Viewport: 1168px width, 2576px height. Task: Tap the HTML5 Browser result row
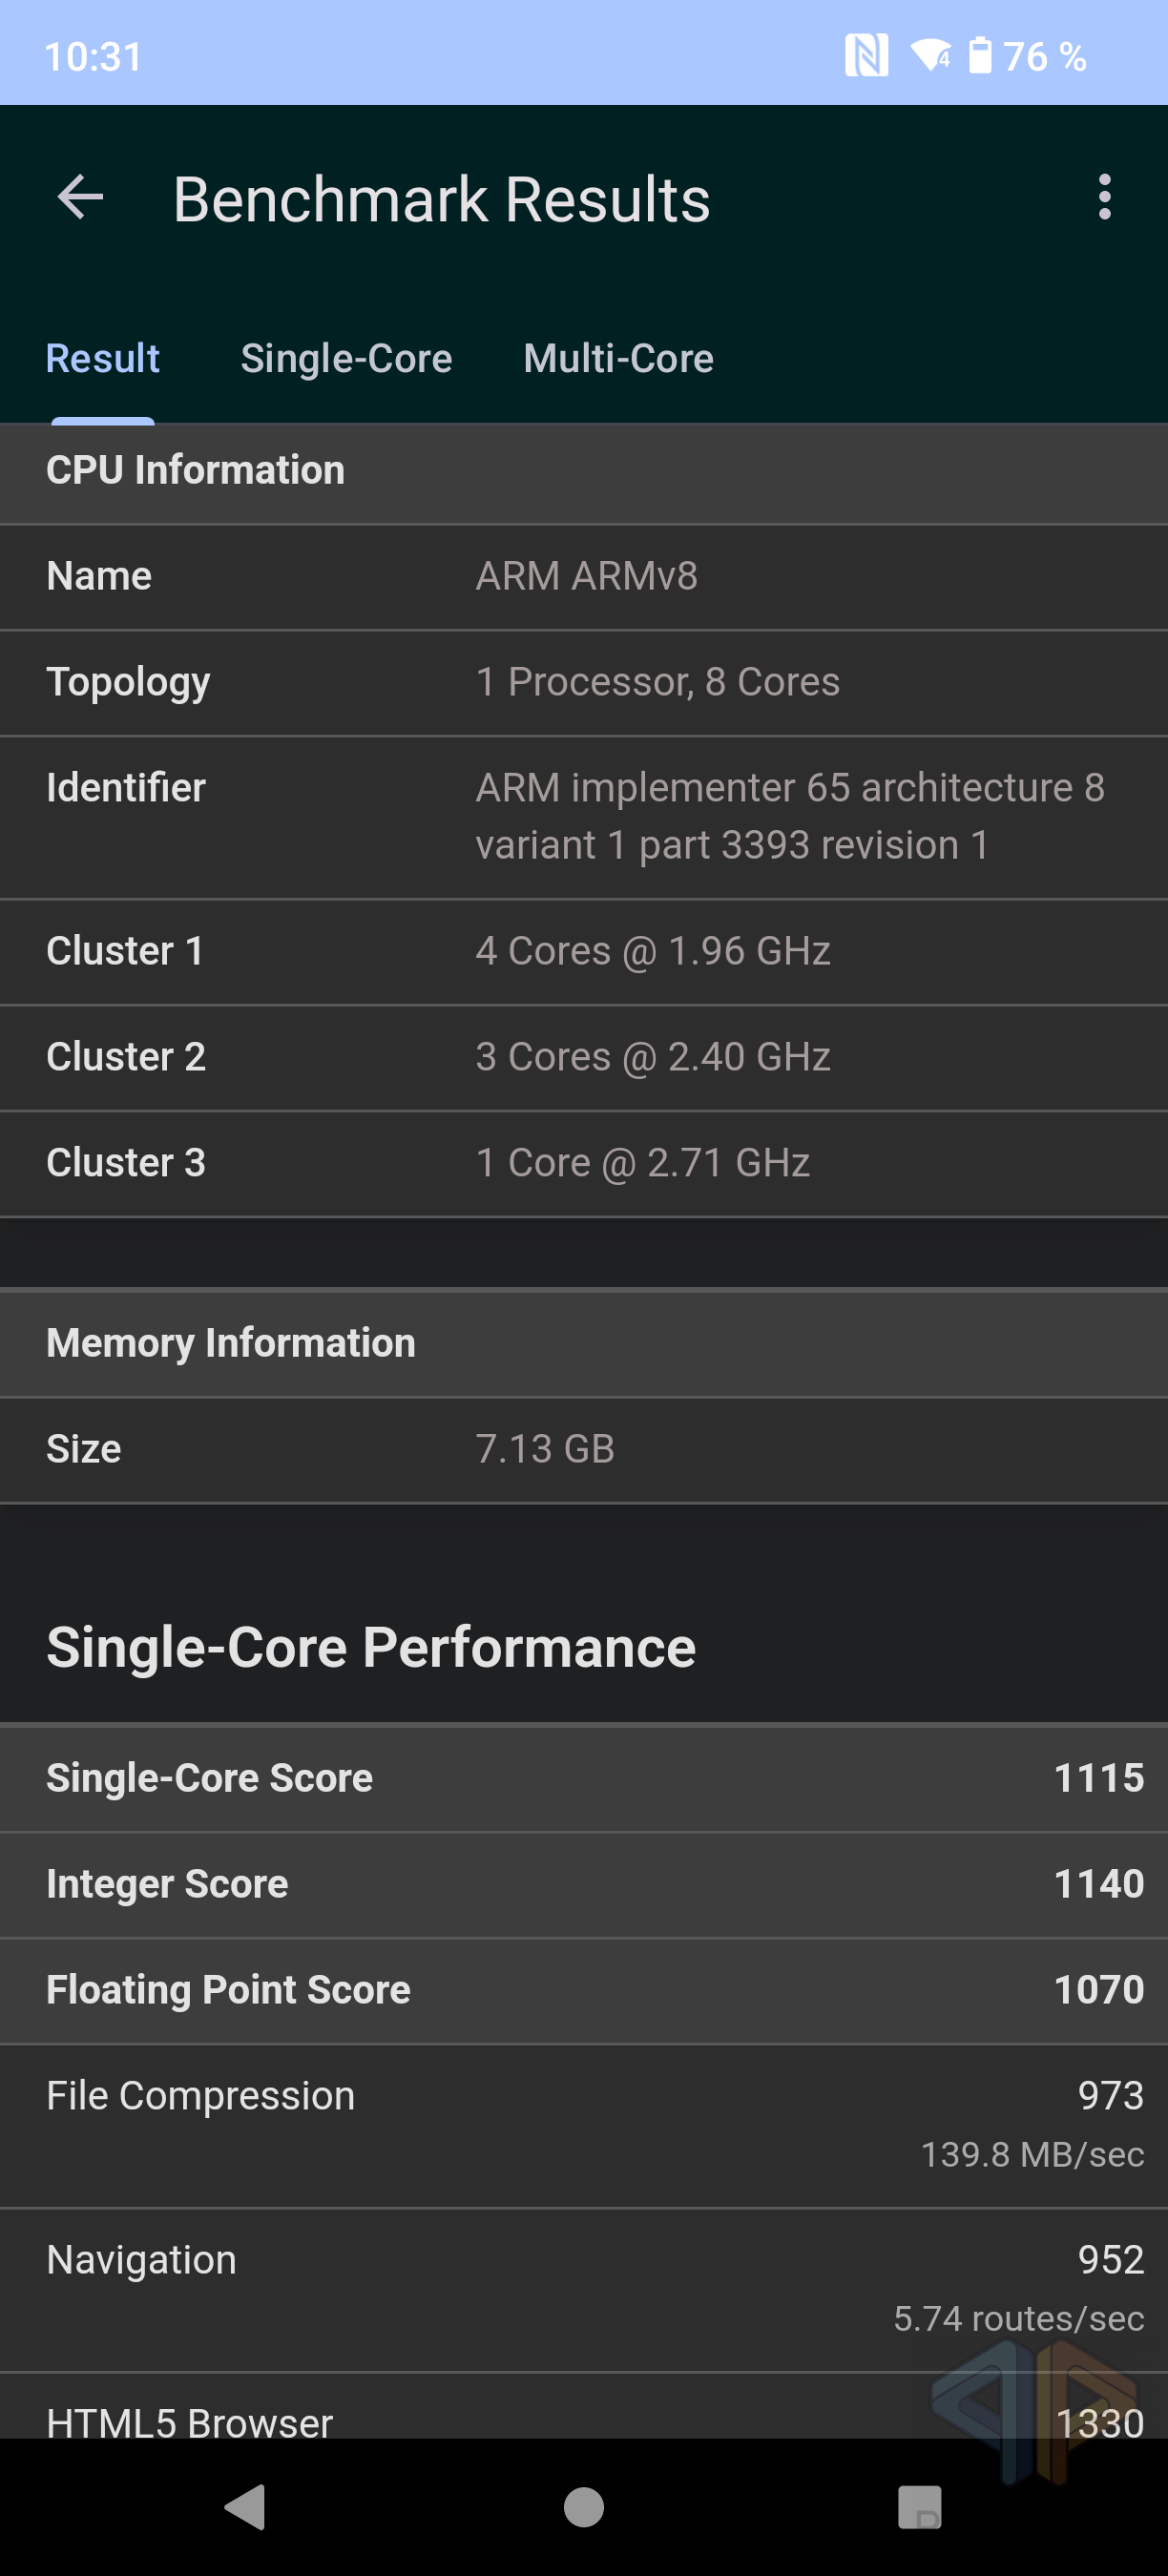pyautogui.click(x=584, y=2405)
